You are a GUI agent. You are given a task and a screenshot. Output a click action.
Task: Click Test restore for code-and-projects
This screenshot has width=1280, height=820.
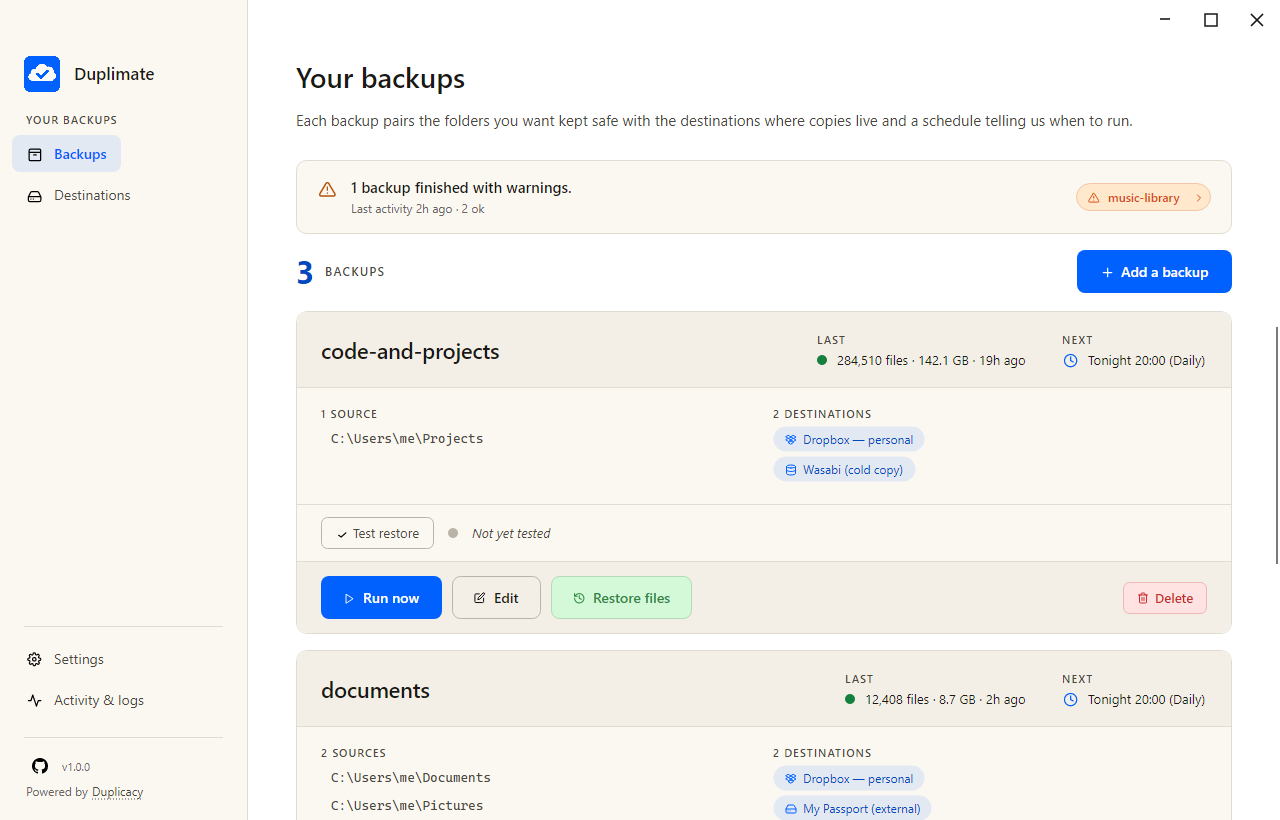coord(377,533)
